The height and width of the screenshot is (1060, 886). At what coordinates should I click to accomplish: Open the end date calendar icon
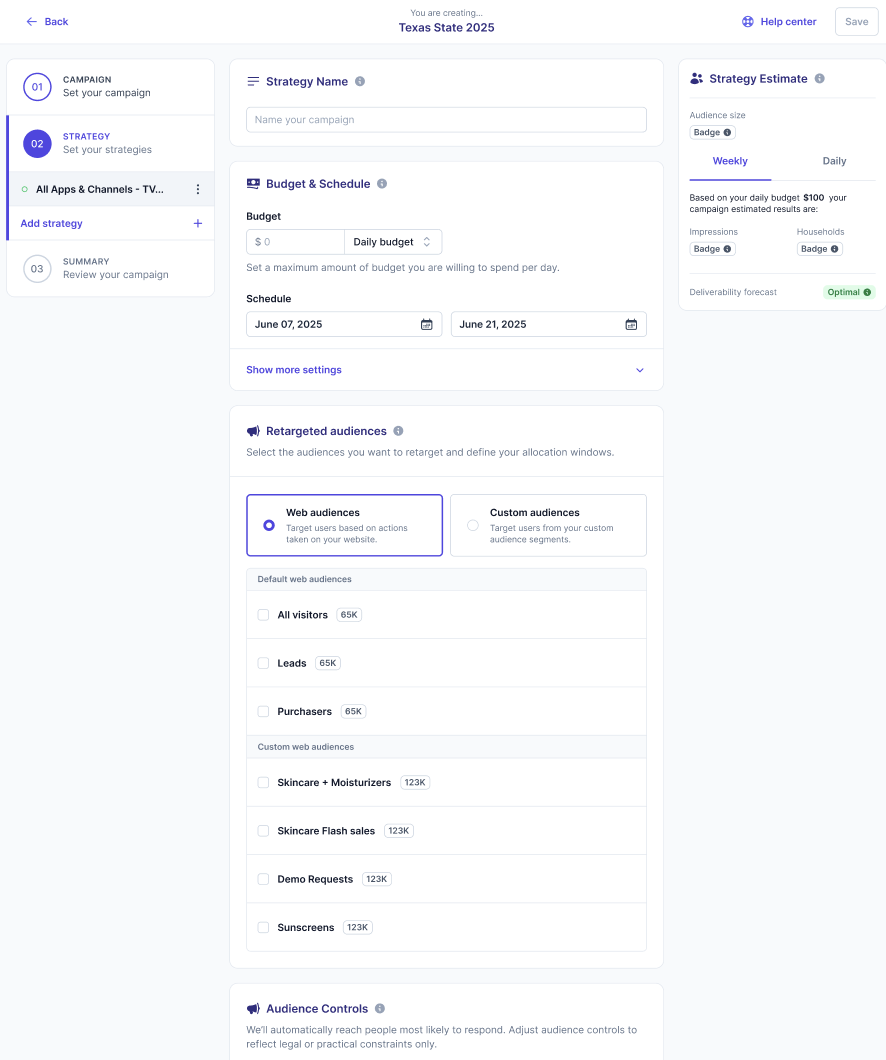[x=631, y=325]
